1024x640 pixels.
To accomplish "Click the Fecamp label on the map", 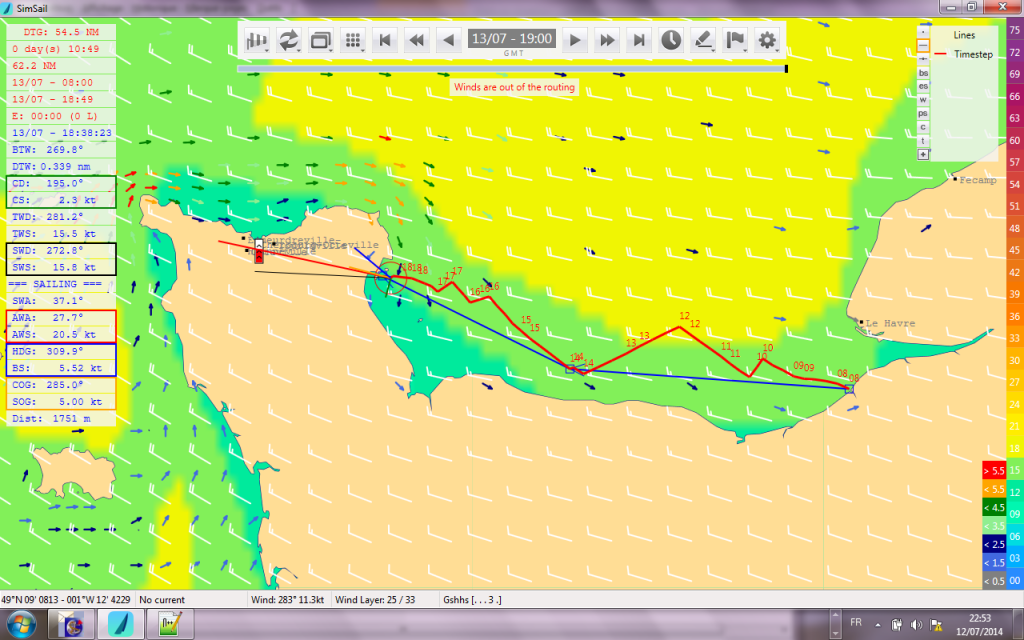I will (978, 180).
